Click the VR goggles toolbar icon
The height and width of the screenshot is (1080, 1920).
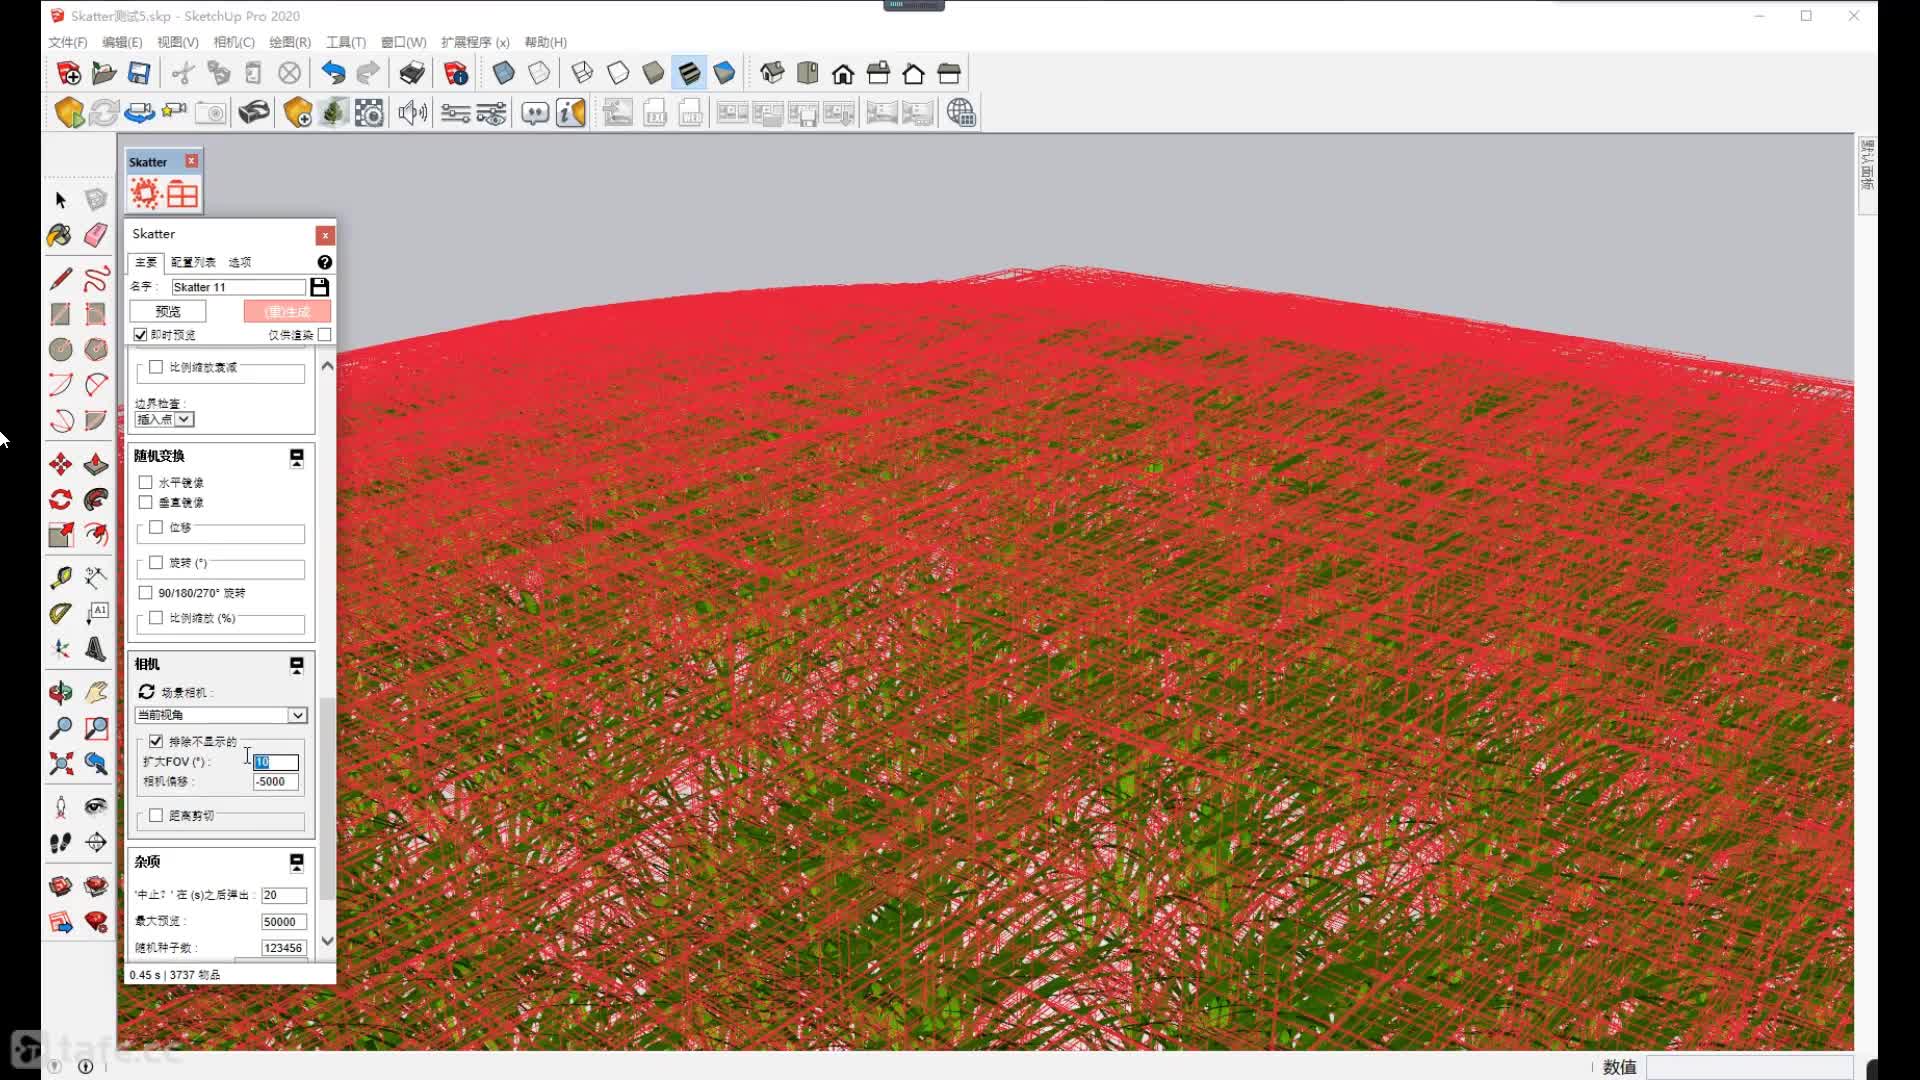254,112
